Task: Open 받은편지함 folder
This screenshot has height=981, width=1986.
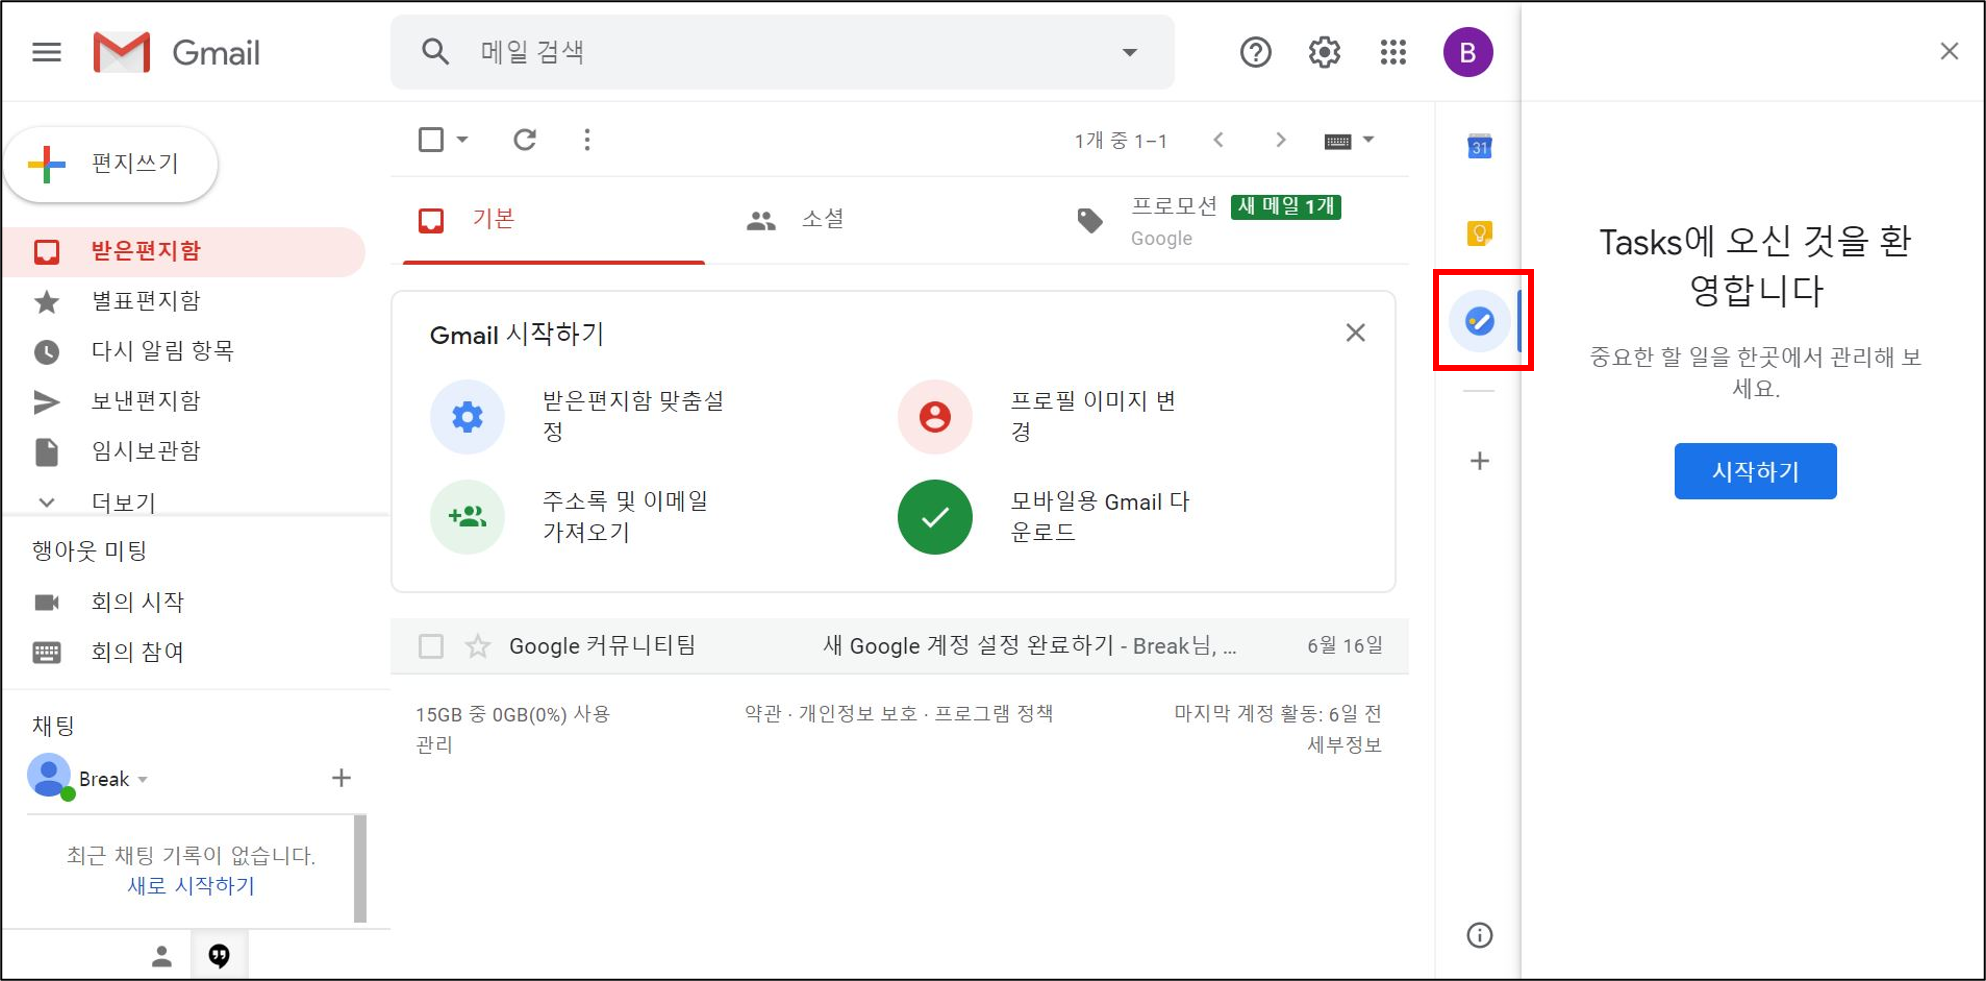Action: 185,251
